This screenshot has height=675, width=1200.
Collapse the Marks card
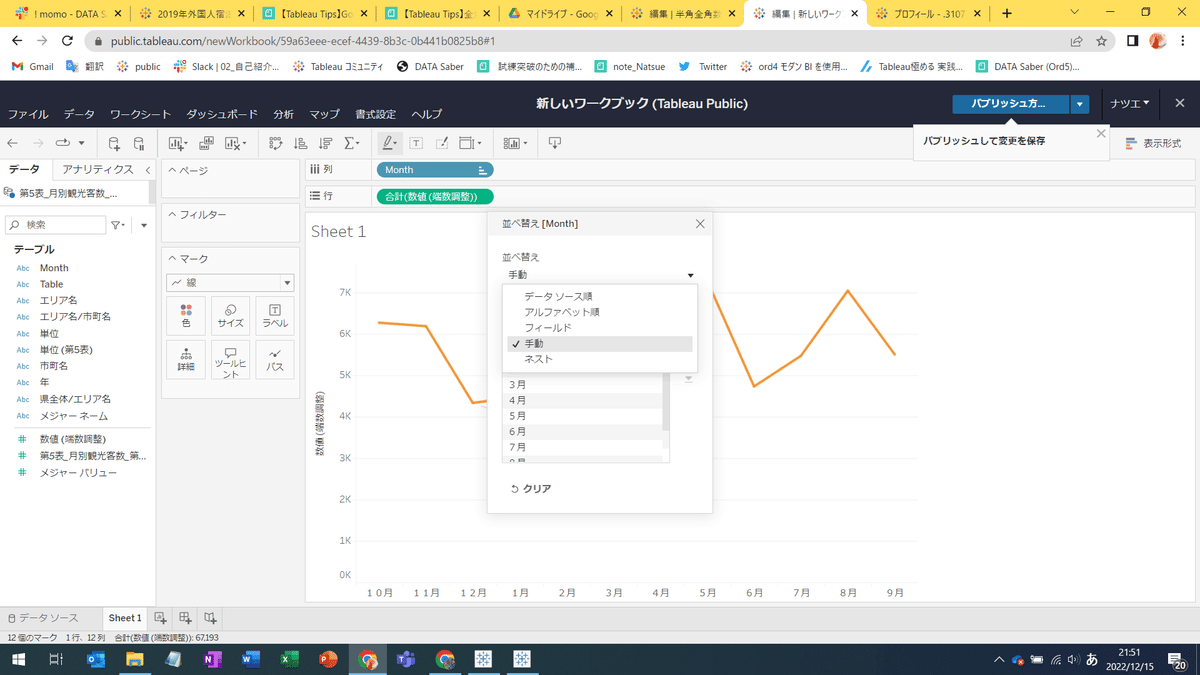(172, 259)
